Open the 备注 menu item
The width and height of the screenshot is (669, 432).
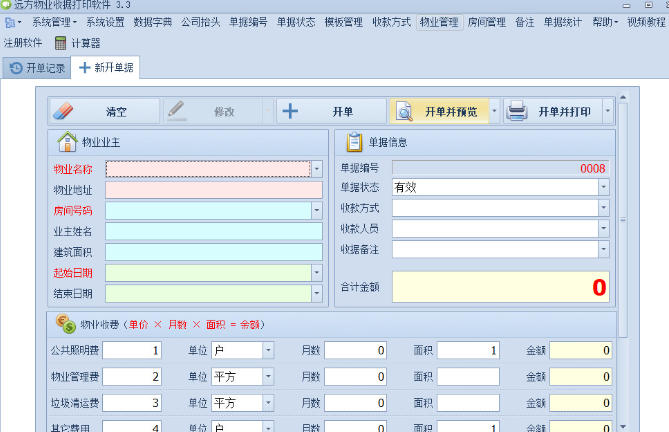pyautogui.click(x=525, y=22)
